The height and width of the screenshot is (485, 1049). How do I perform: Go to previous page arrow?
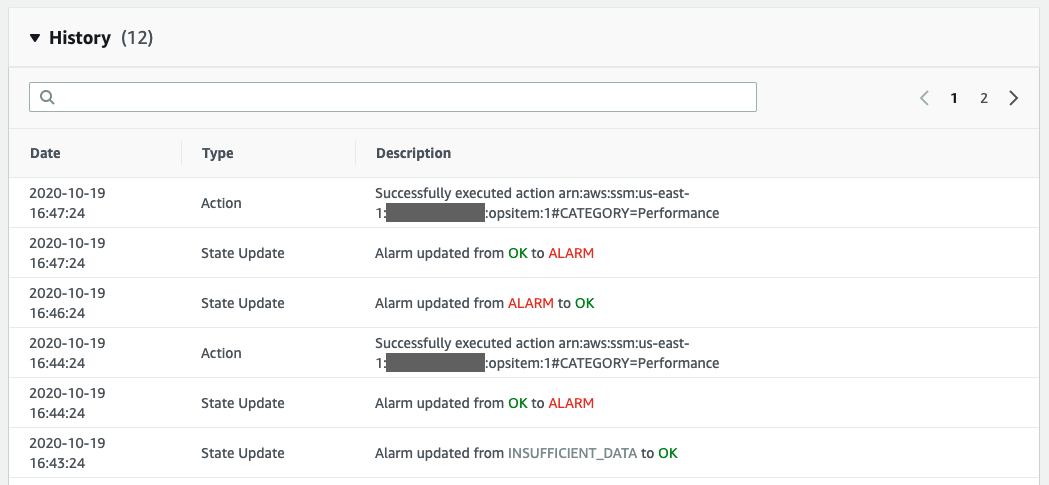tap(925, 98)
